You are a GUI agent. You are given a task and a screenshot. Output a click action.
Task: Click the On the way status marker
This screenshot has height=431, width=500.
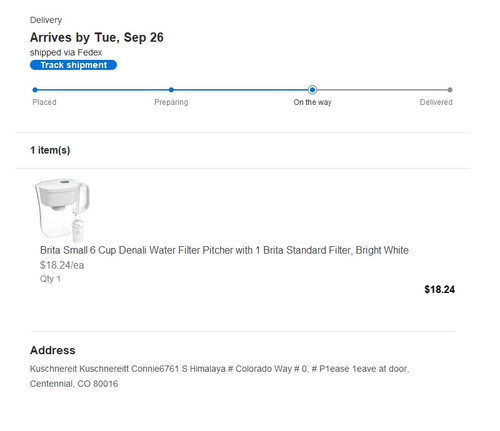pos(312,90)
